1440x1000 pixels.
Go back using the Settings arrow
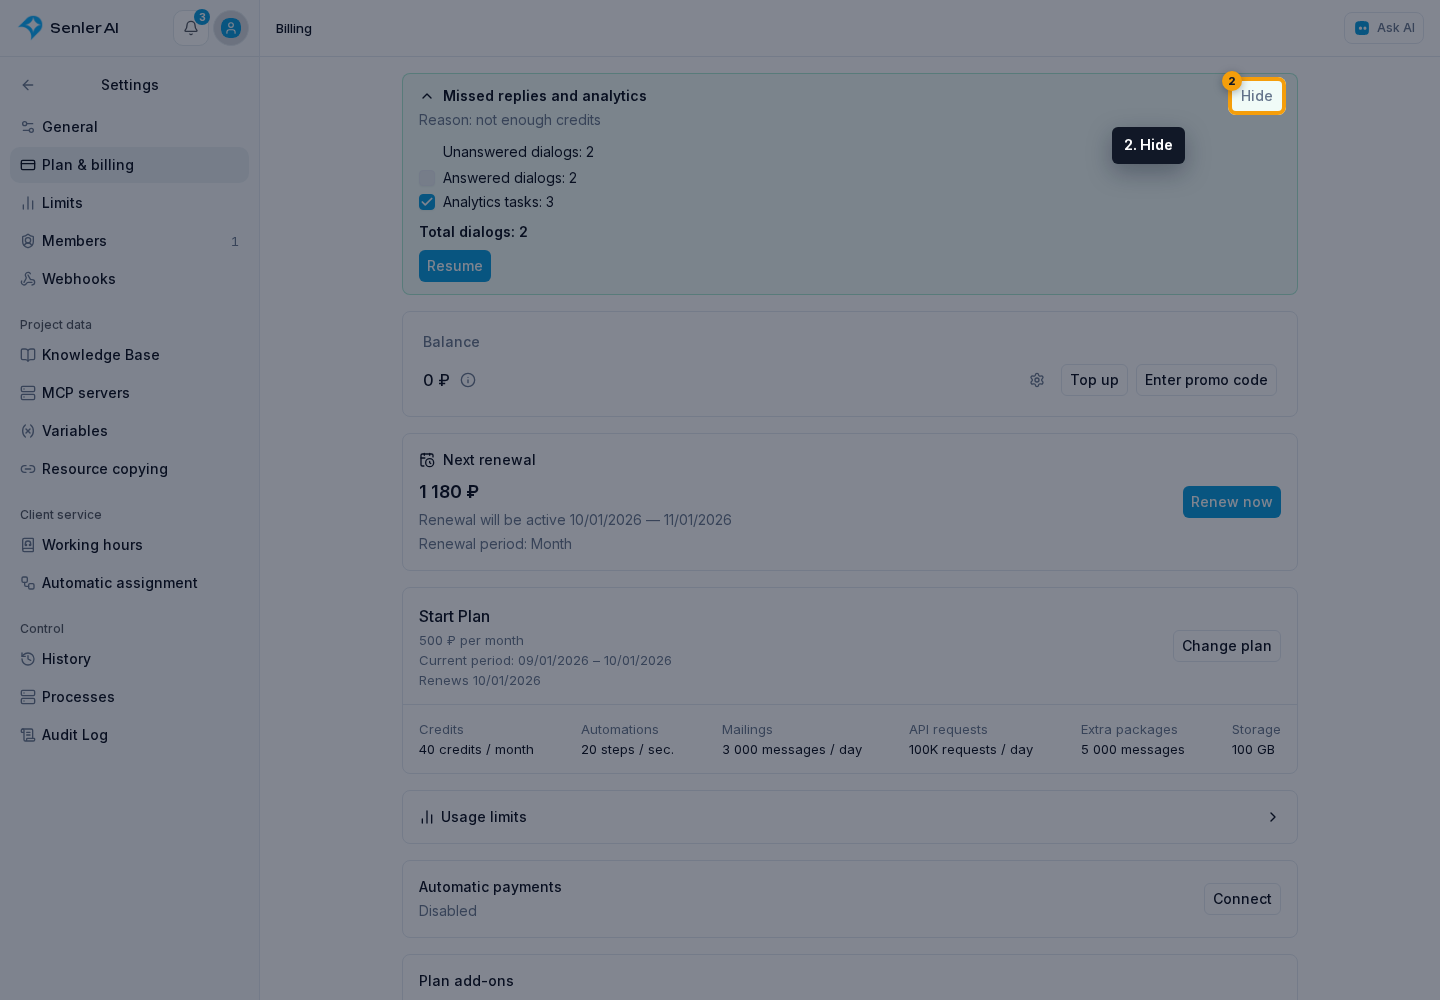tap(28, 85)
